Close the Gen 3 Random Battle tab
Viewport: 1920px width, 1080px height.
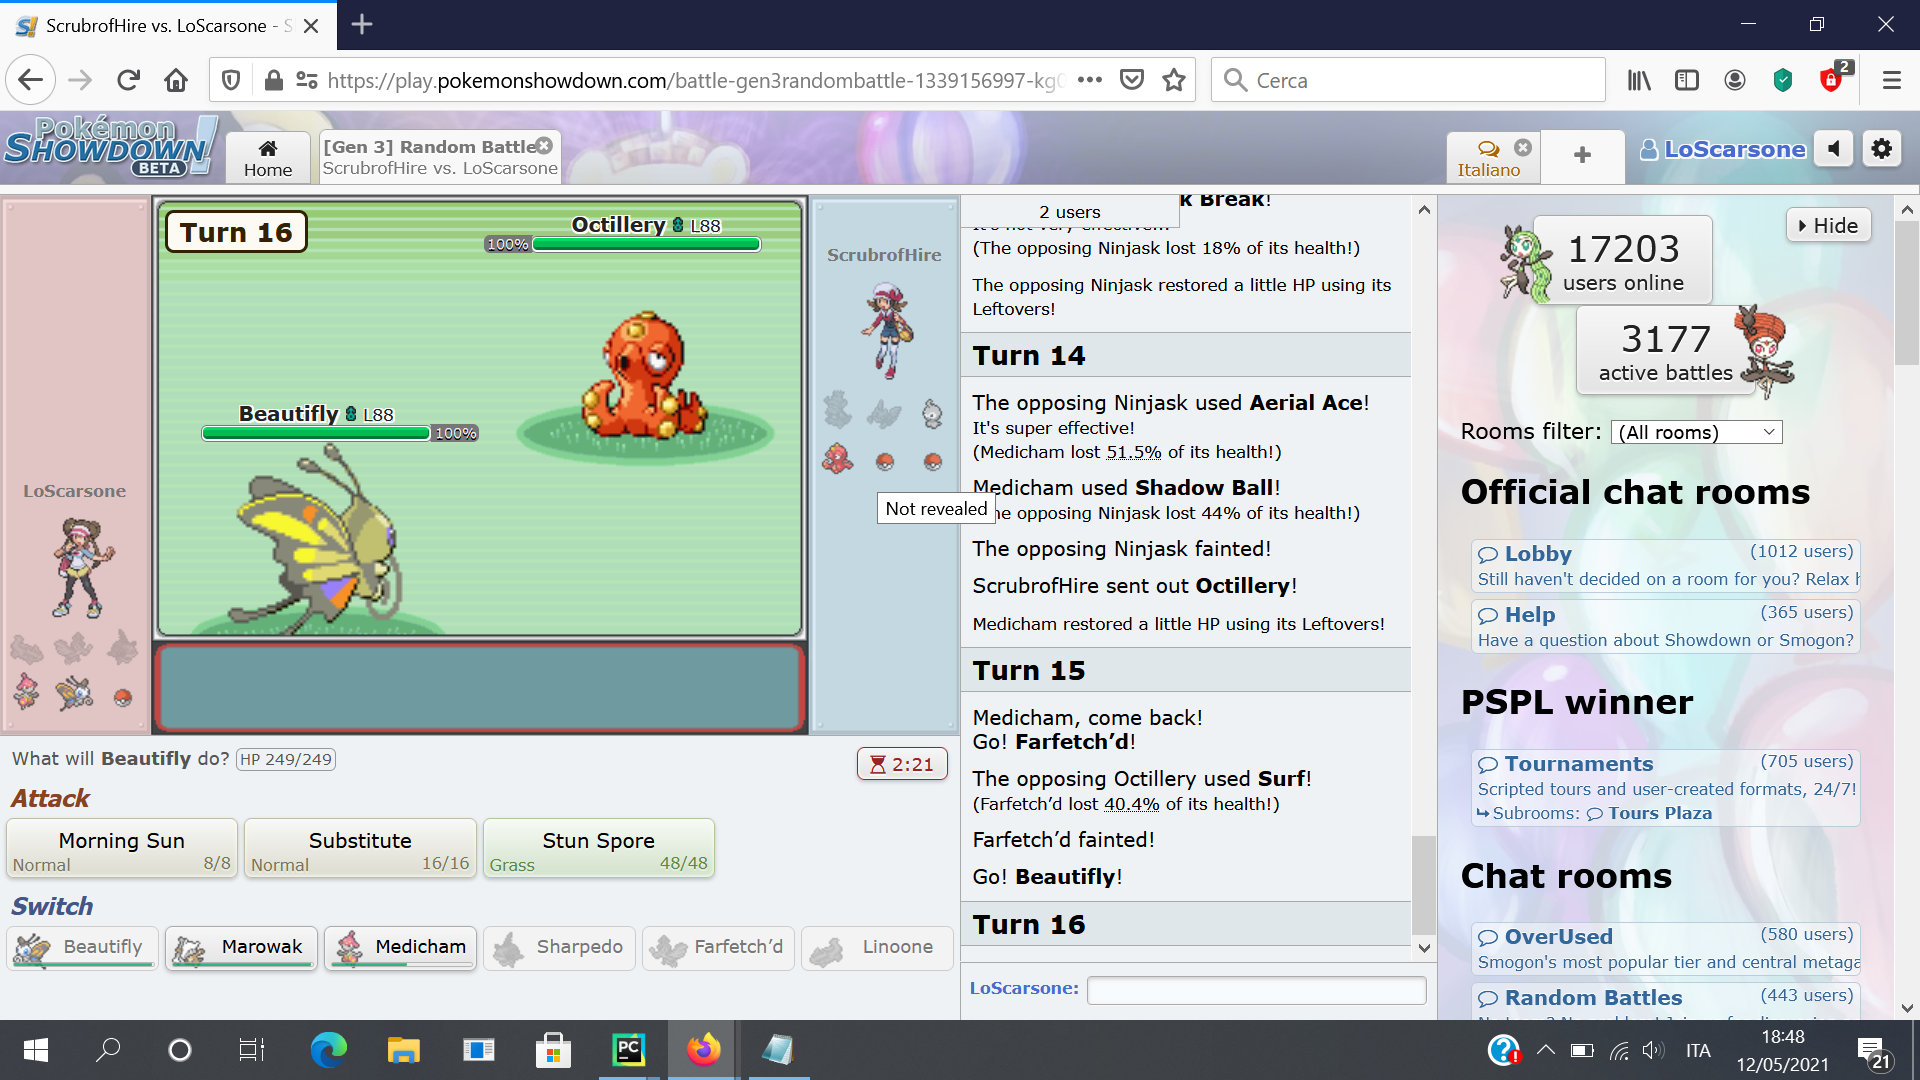tap(544, 146)
